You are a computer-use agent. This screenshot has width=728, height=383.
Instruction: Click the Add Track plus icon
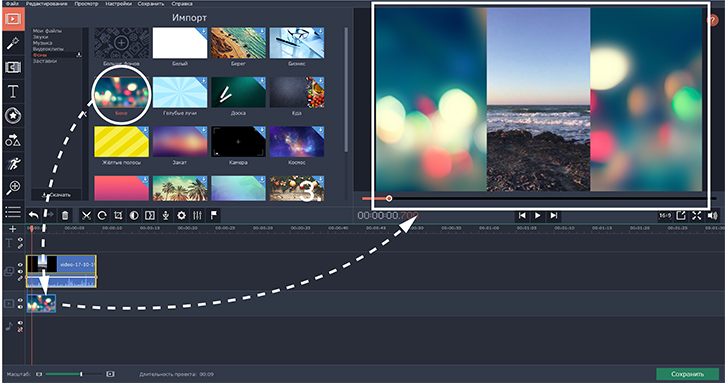(13, 229)
